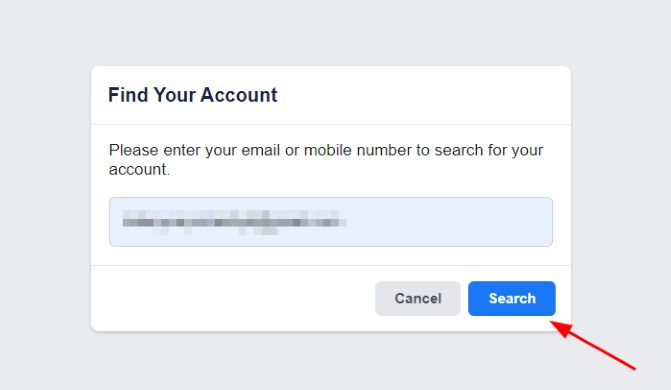Viewport: 671px width, 390px height.
Task: Click the word account on the second line
Action: 137,170
